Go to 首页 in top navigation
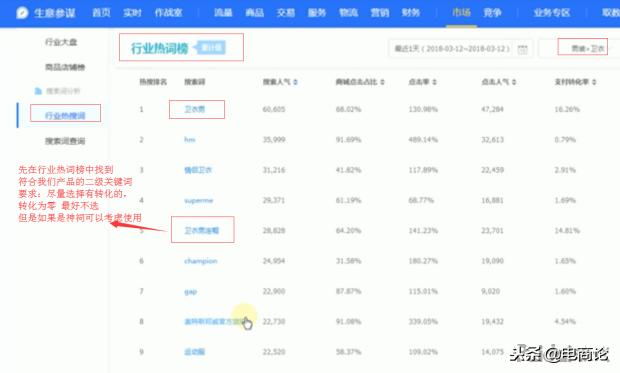620x373 pixels. pos(101,13)
